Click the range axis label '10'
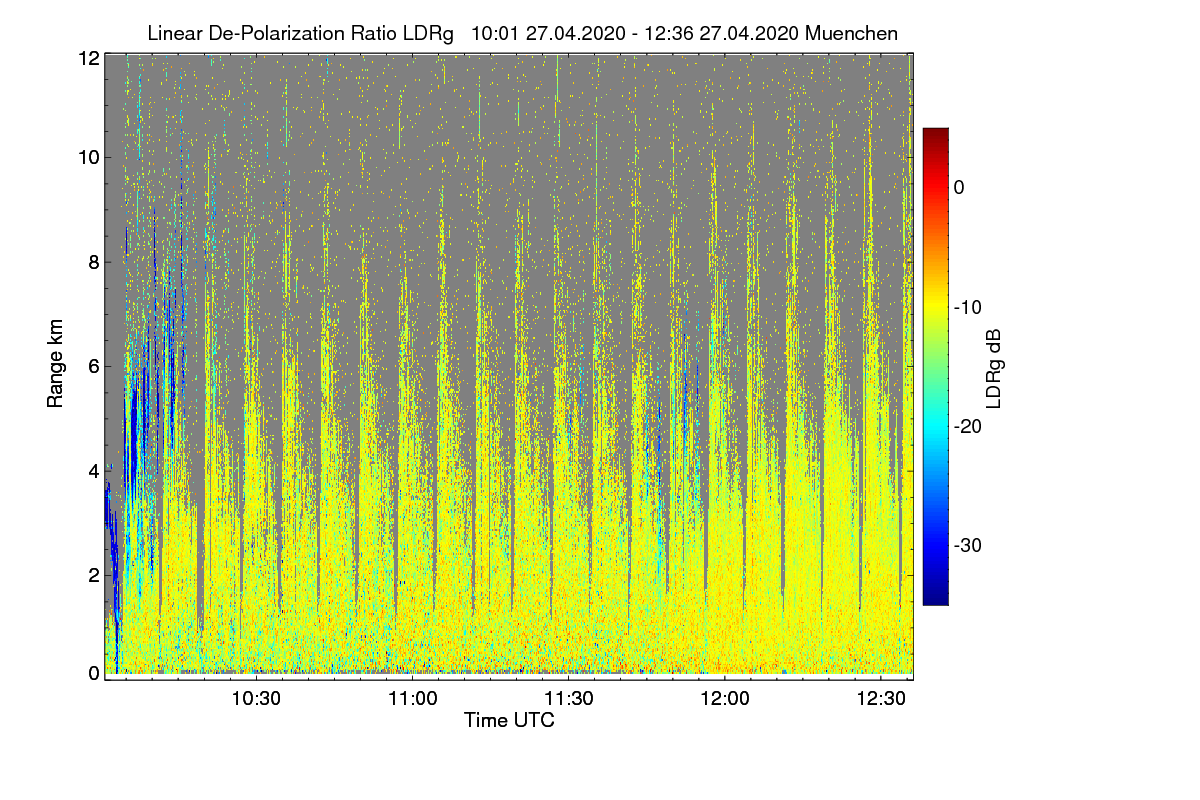Viewport: 1200px width, 800px height. 88,157
